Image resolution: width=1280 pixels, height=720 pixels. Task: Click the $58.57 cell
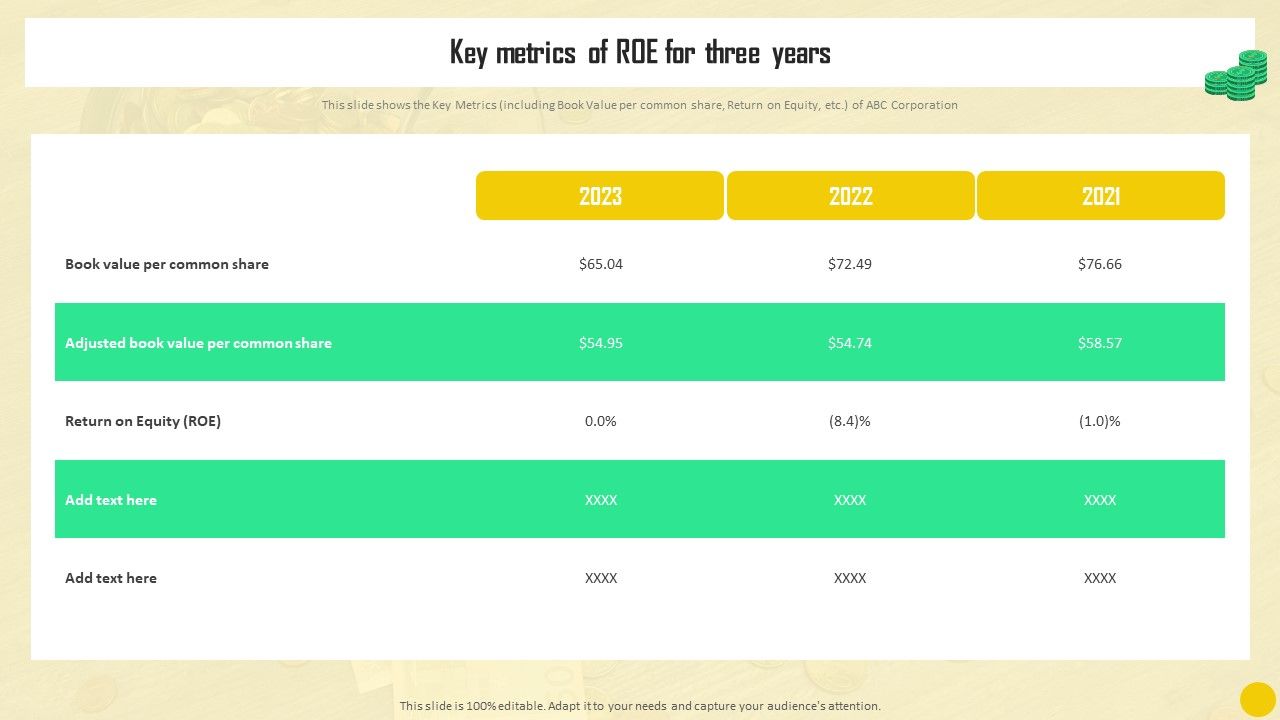[x=1100, y=343]
